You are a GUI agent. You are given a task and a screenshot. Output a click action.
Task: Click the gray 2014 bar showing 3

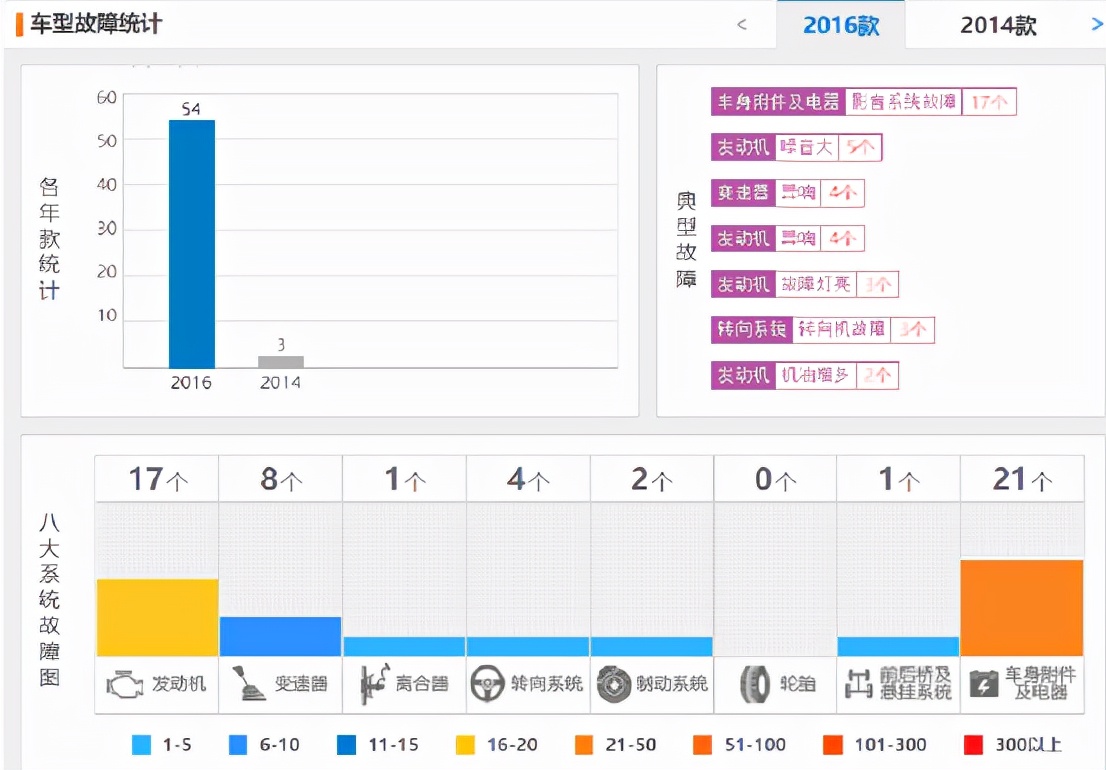(x=281, y=362)
